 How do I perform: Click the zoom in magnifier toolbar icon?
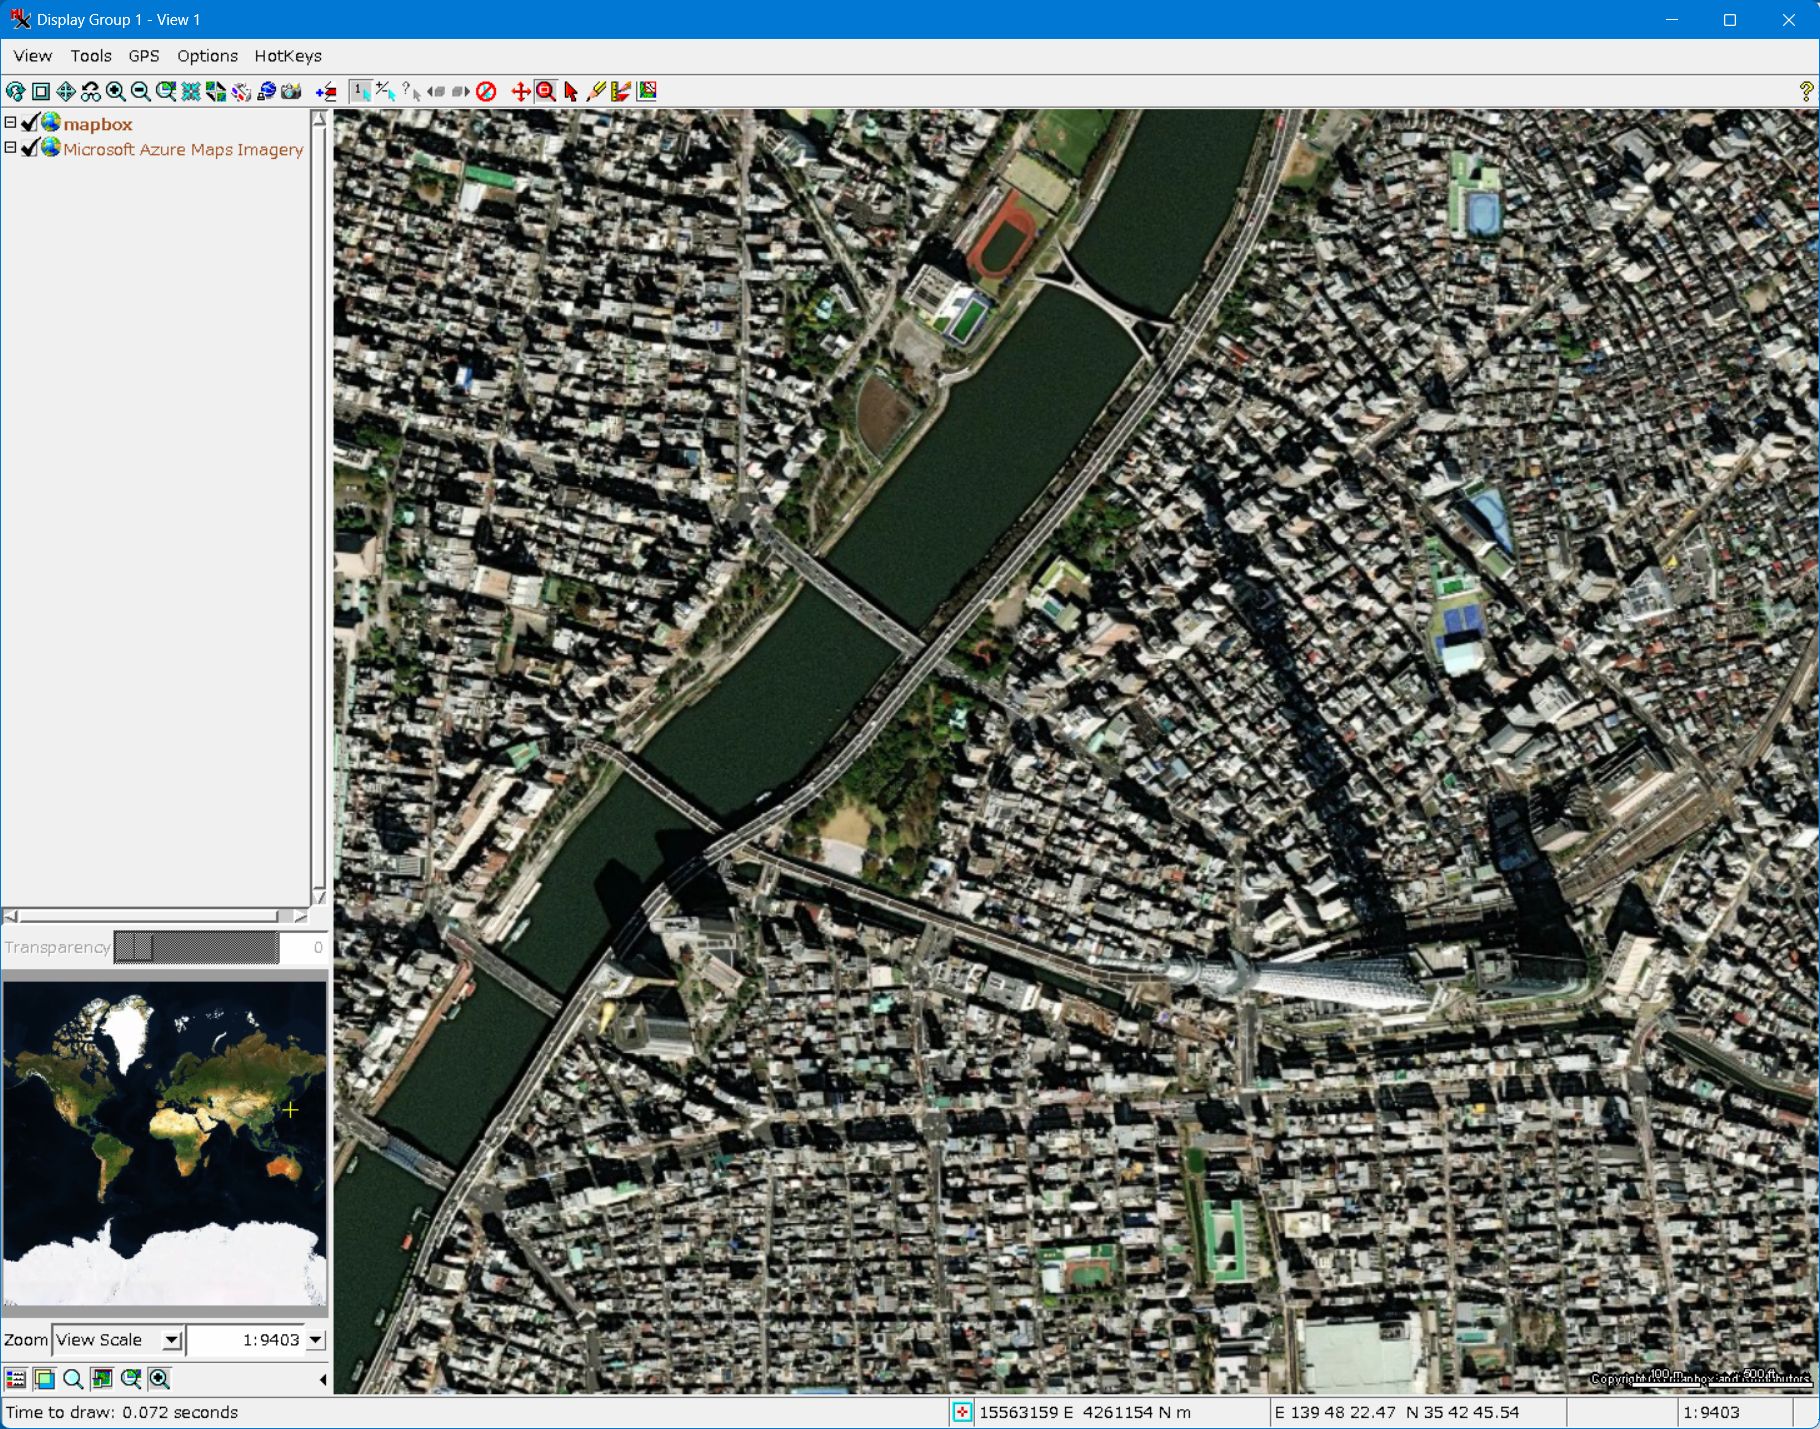pyautogui.click(x=116, y=92)
